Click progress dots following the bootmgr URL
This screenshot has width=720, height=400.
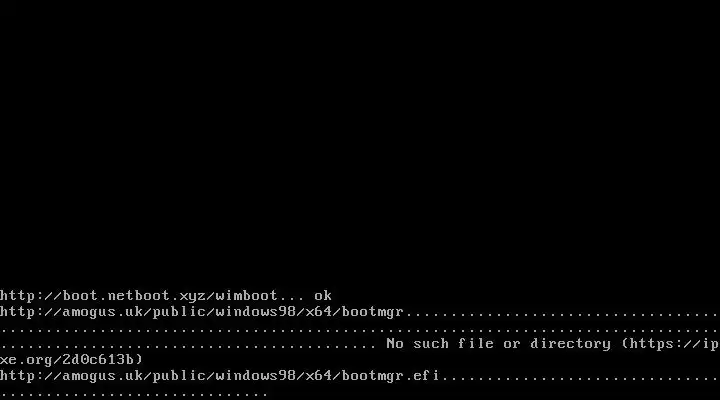pos(562,315)
